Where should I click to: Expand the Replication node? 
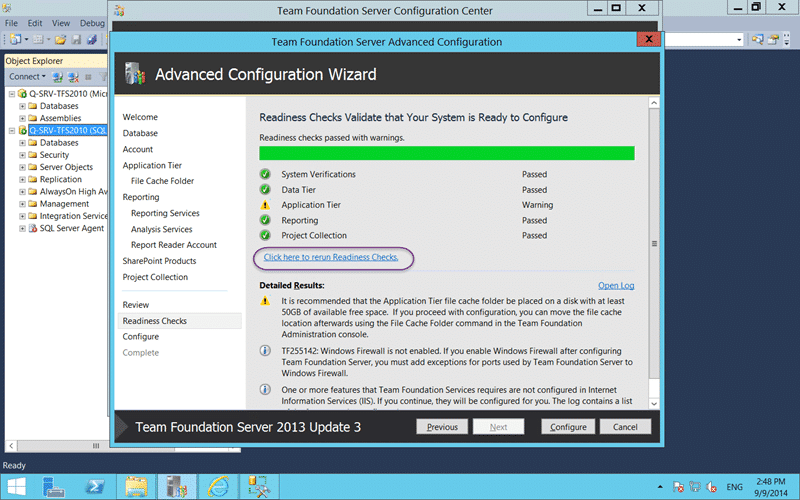click(22, 180)
